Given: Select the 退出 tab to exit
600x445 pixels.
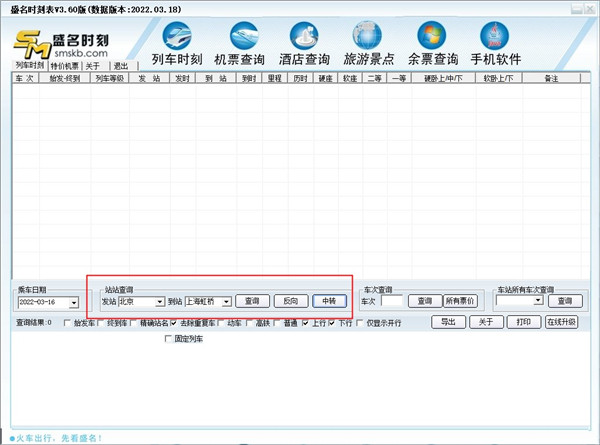Looking at the screenshot, I should pos(121,66).
